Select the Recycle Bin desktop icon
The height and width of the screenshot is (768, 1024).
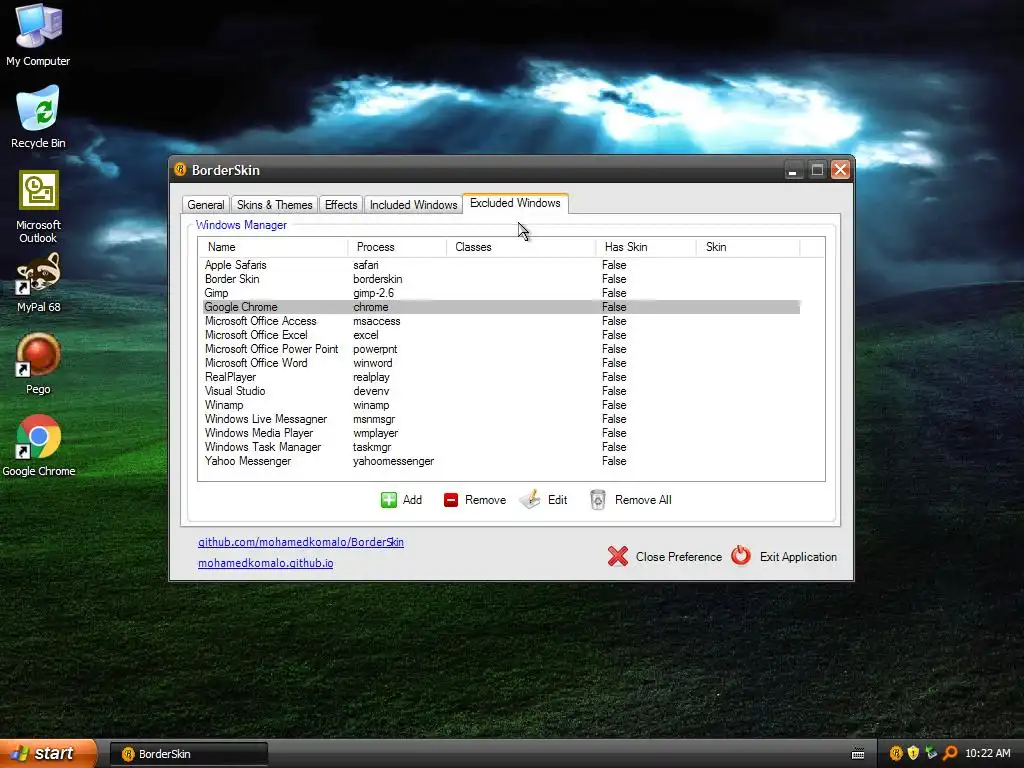click(x=38, y=118)
